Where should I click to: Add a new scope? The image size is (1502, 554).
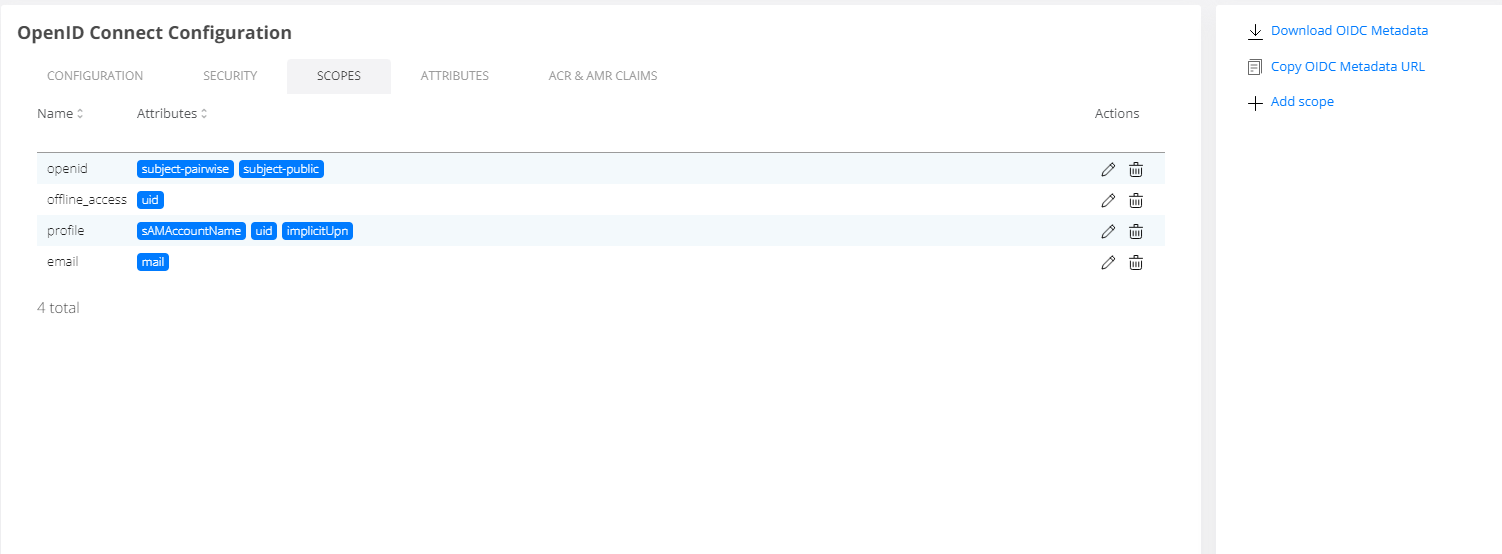click(1301, 102)
